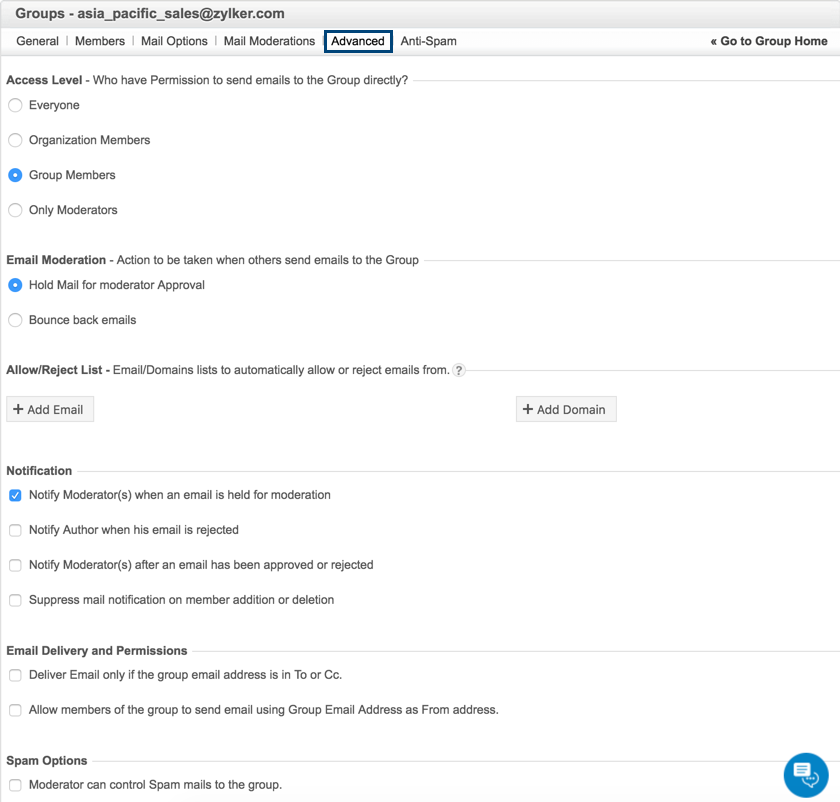Open the General tab
The image size is (840, 802).
(38, 41)
